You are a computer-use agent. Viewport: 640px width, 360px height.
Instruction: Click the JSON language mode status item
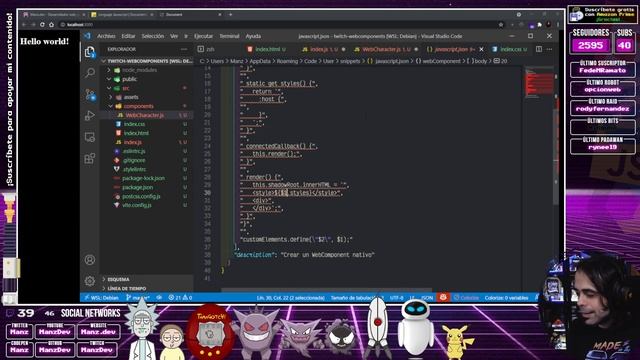pyautogui.click(x=427, y=298)
